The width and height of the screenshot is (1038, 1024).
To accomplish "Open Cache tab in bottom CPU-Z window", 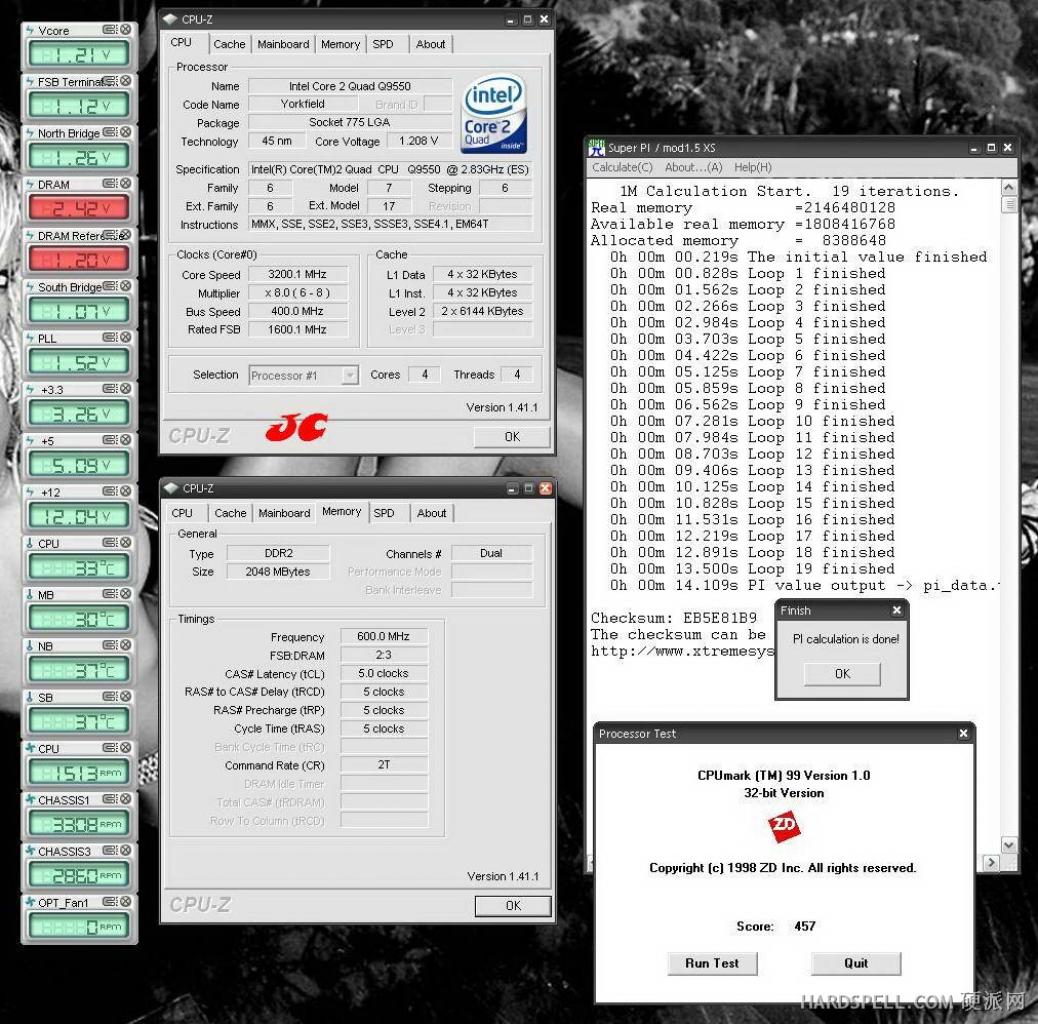I will [230, 513].
